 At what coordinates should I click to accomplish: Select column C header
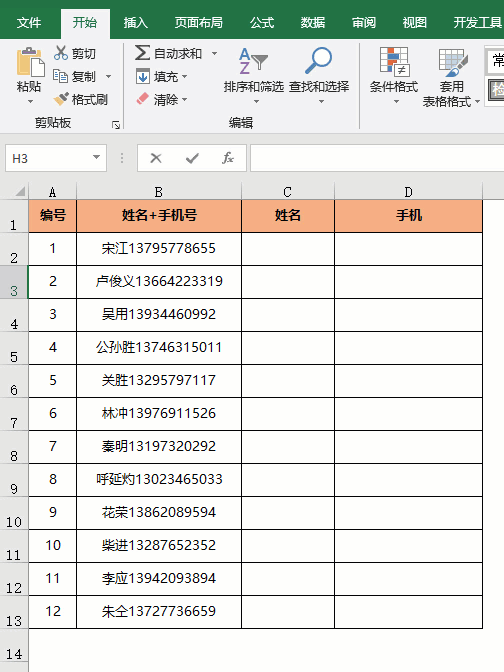point(288,192)
